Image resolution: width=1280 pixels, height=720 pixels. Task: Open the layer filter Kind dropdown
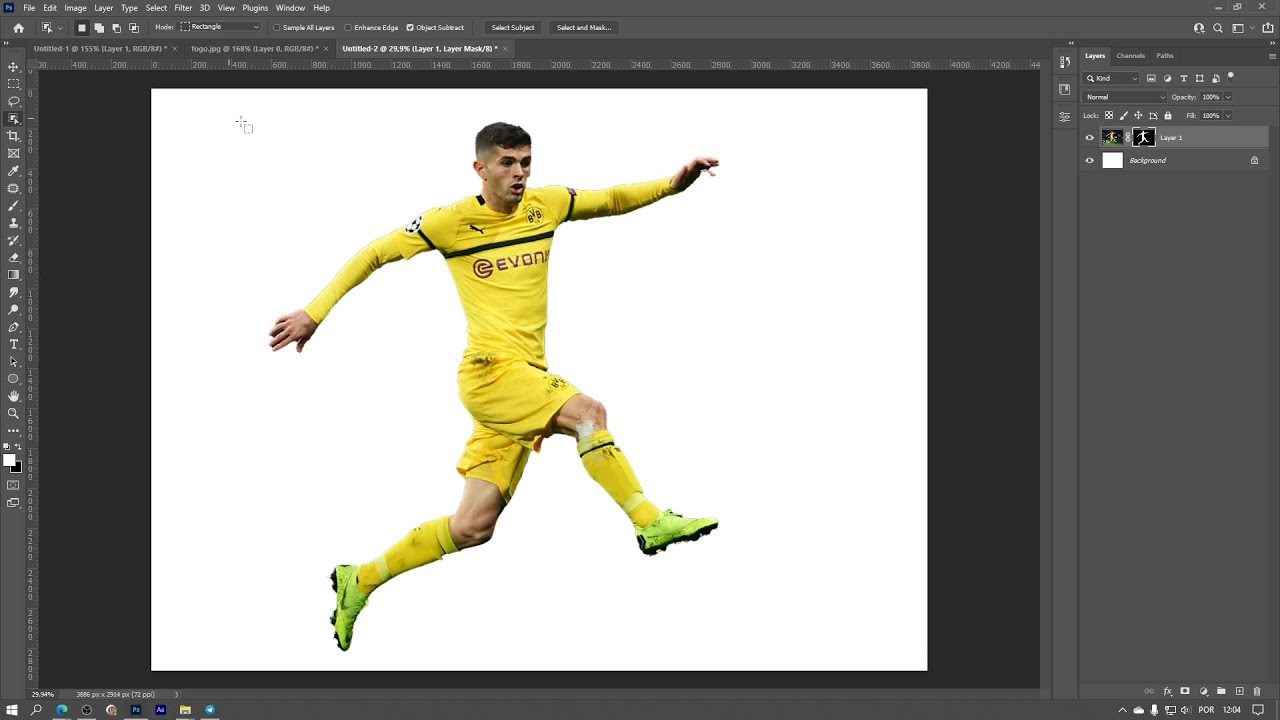[x=1112, y=78]
